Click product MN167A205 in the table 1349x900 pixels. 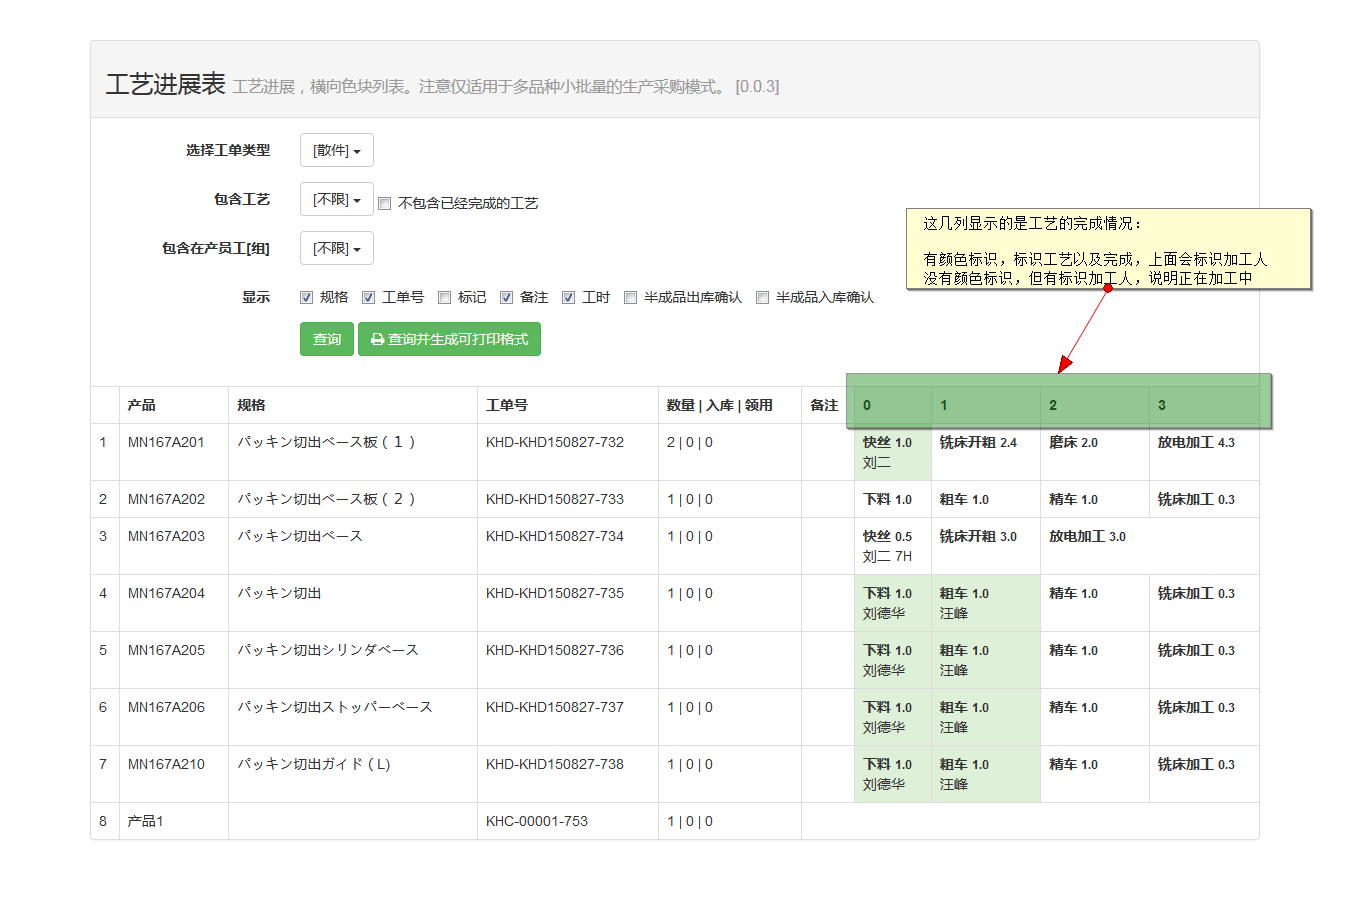point(166,650)
